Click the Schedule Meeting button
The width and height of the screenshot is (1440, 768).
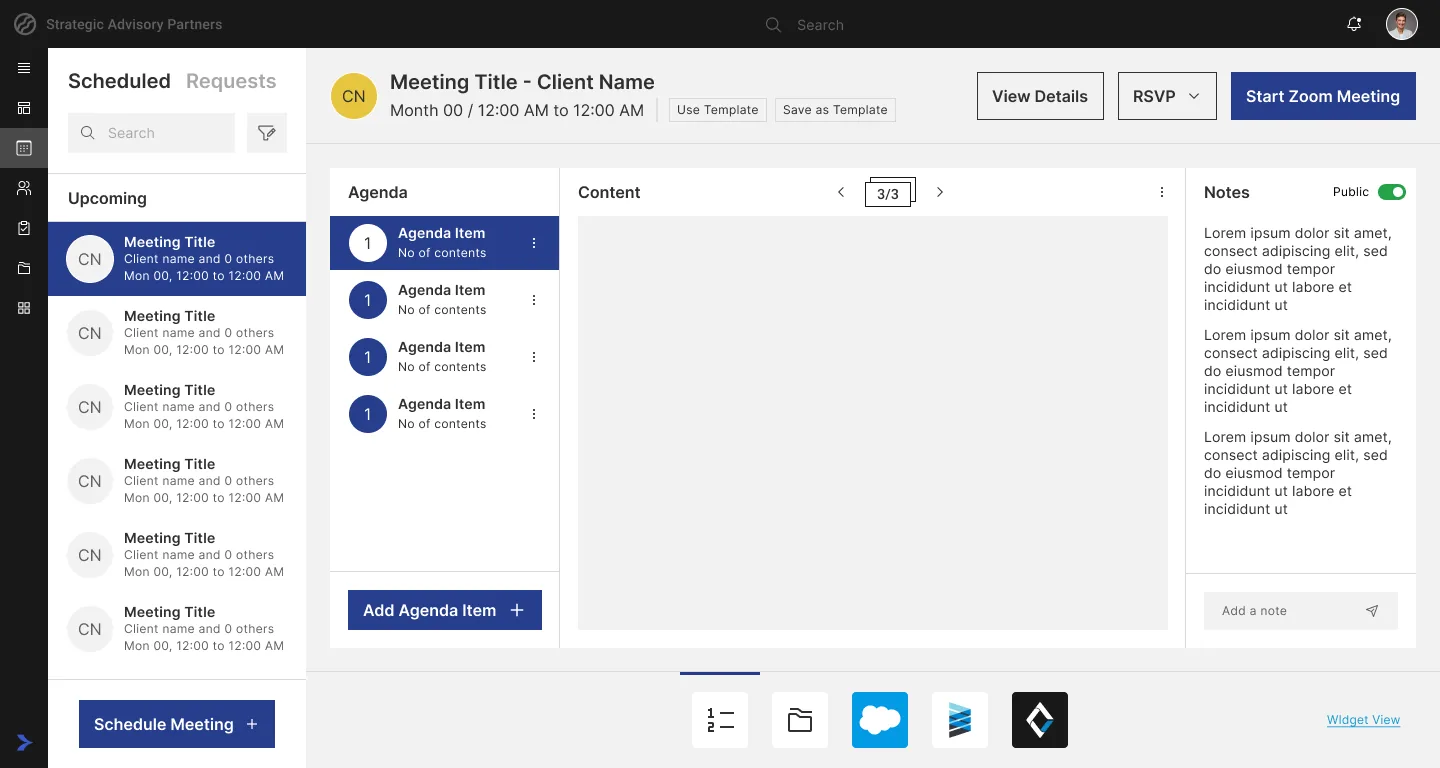177,724
